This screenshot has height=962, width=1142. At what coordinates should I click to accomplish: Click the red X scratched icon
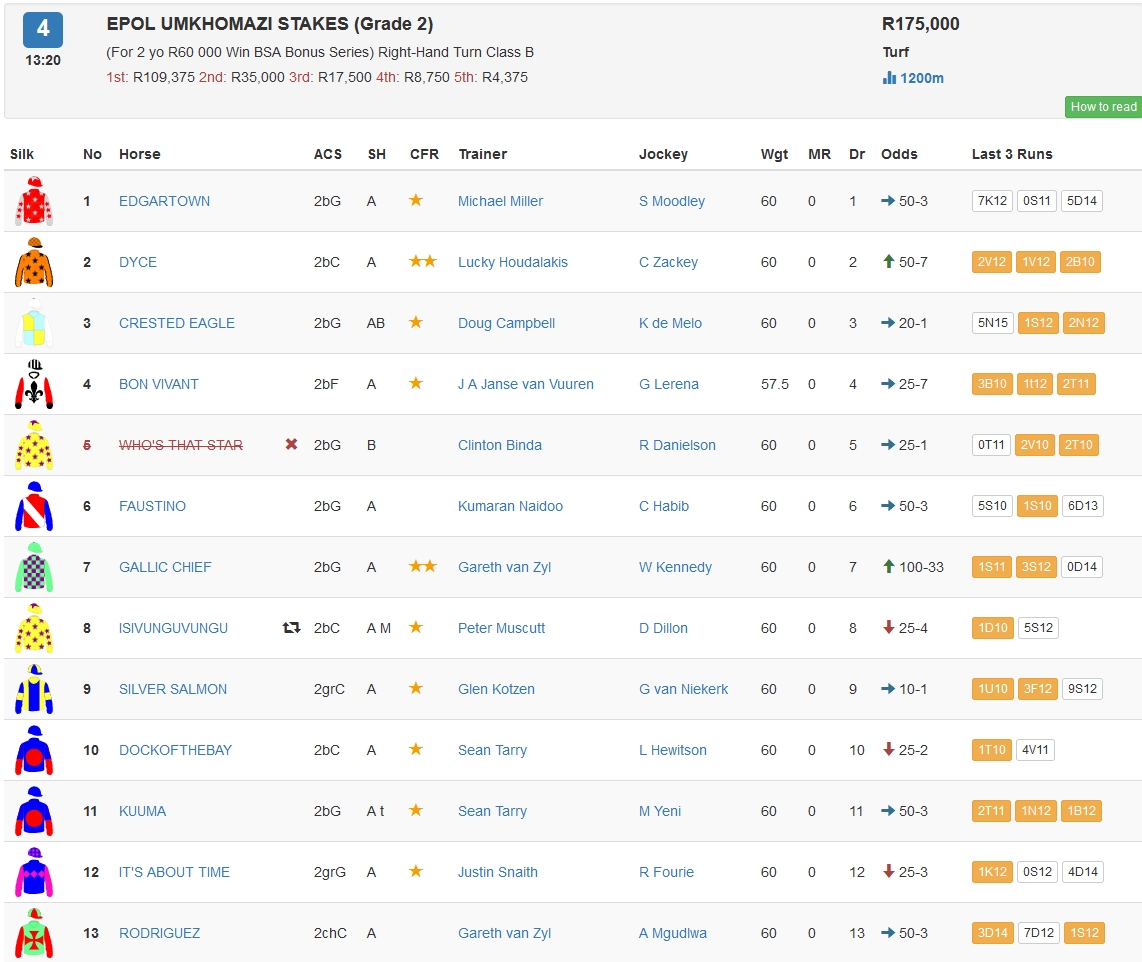pyautogui.click(x=291, y=444)
